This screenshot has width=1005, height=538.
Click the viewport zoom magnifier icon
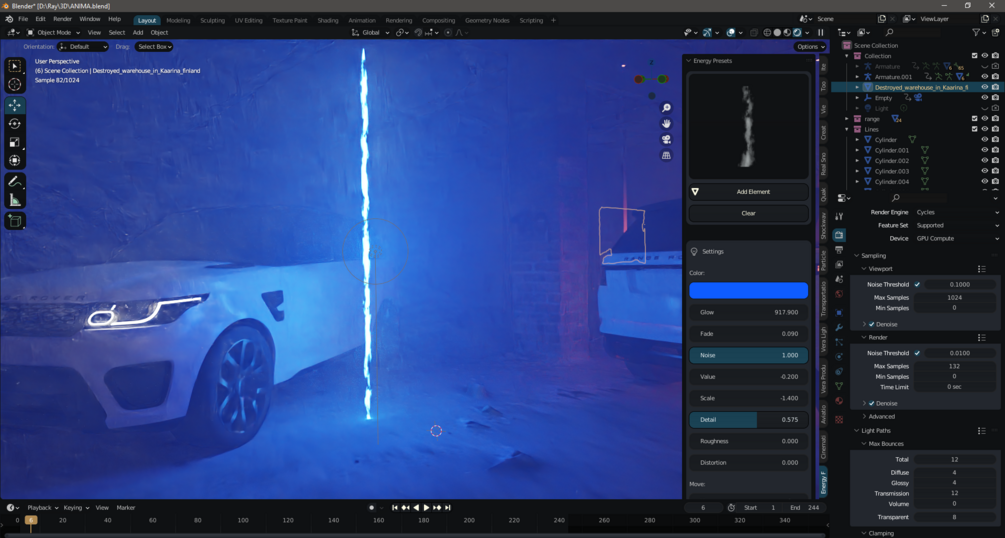tap(667, 108)
